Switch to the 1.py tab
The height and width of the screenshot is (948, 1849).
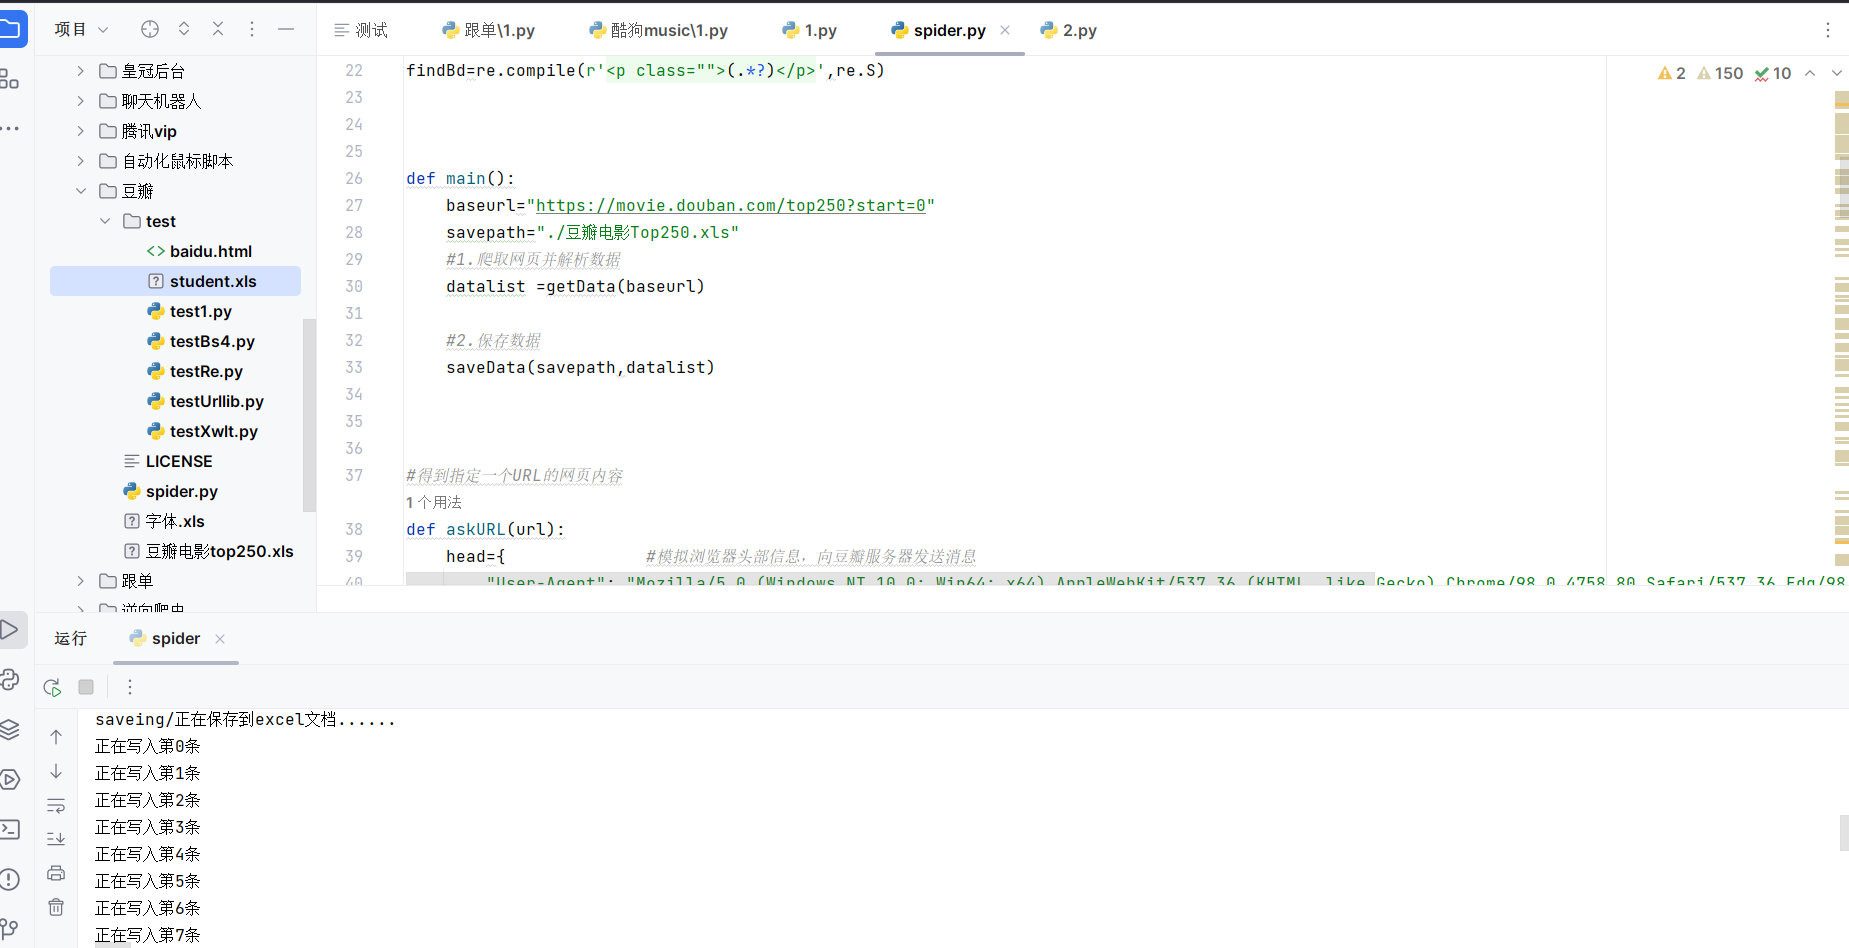click(x=810, y=30)
